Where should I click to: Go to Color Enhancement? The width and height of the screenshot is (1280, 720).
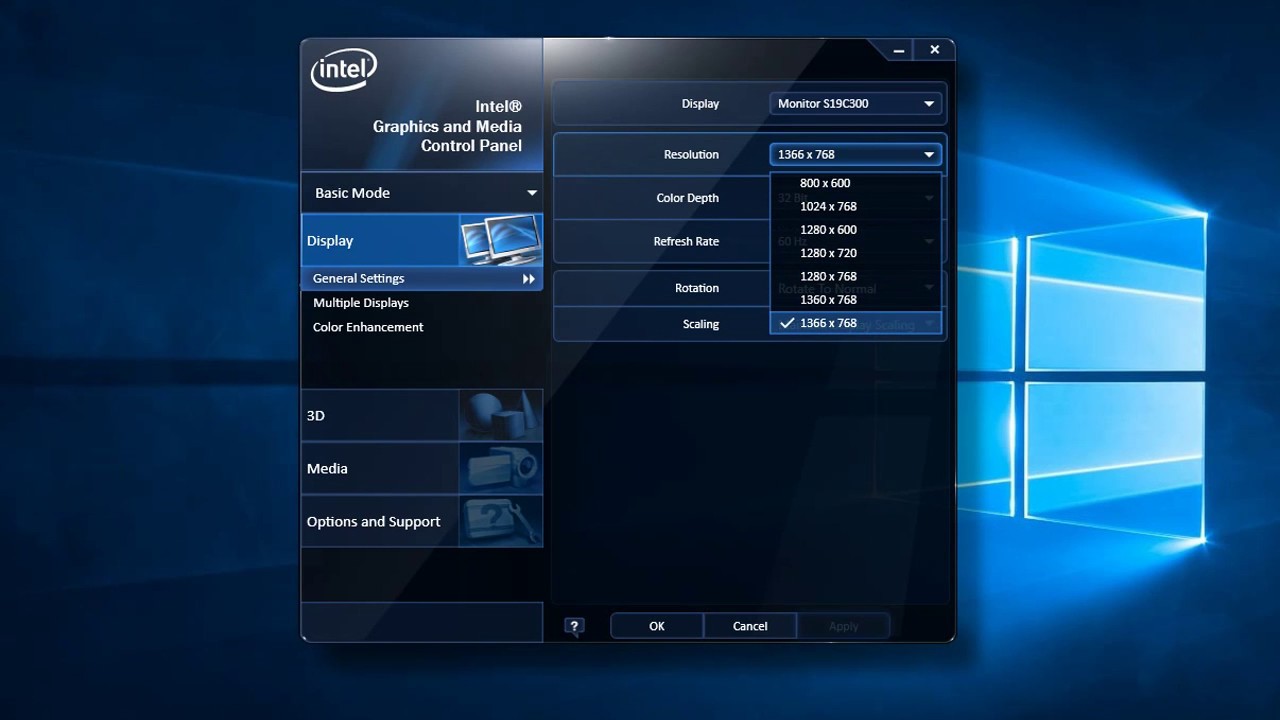pos(368,327)
